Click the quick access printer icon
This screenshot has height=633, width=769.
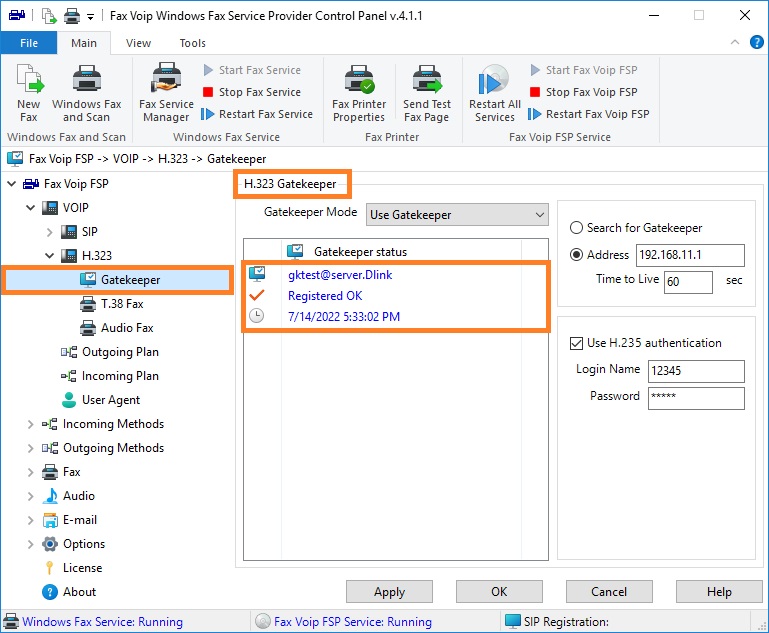pos(72,16)
